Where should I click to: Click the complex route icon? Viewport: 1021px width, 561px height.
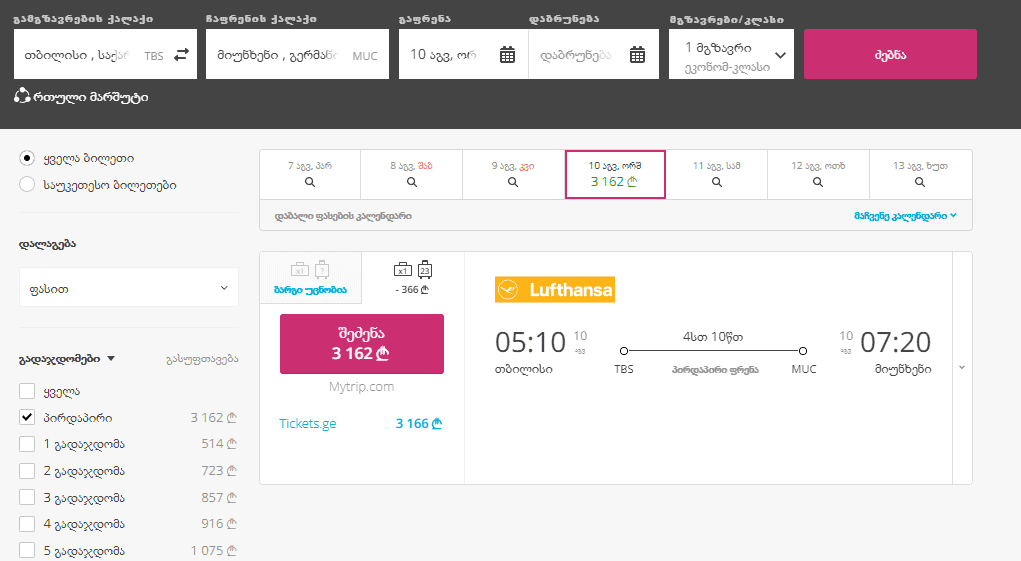point(22,96)
